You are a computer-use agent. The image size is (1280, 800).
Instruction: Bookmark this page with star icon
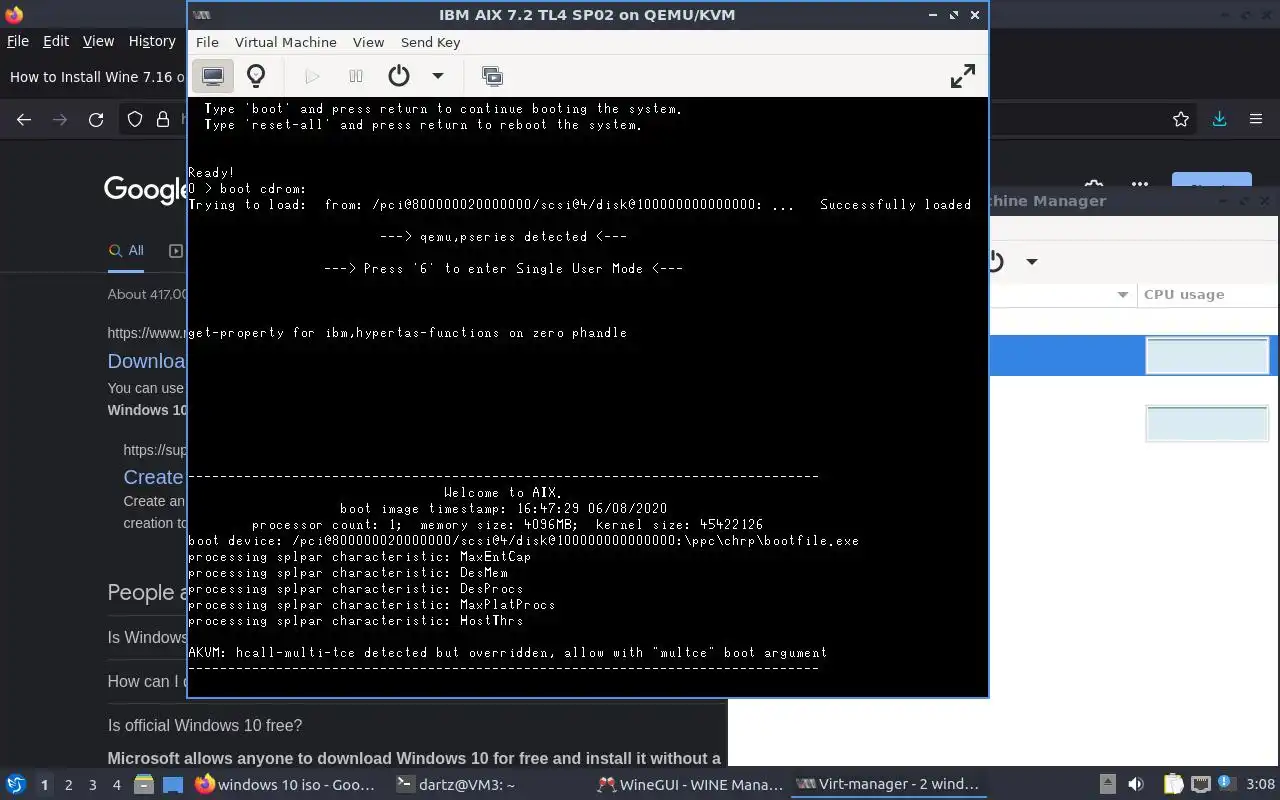pos(1181,119)
